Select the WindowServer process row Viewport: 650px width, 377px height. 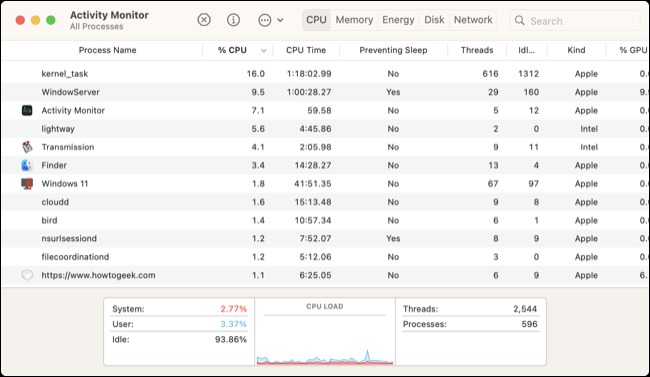pos(325,92)
